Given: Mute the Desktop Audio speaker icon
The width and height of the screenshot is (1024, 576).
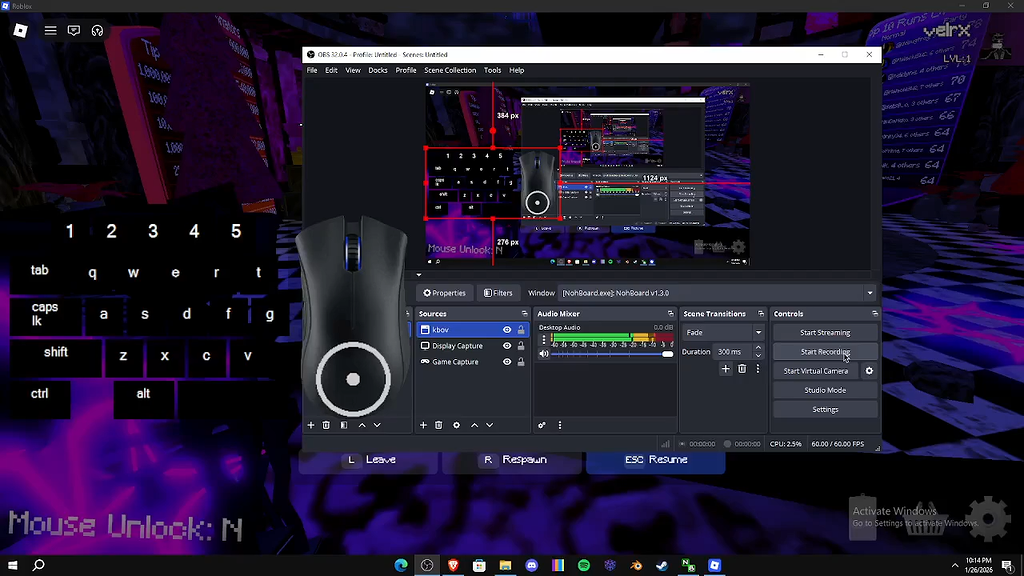Looking at the screenshot, I should (x=544, y=354).
